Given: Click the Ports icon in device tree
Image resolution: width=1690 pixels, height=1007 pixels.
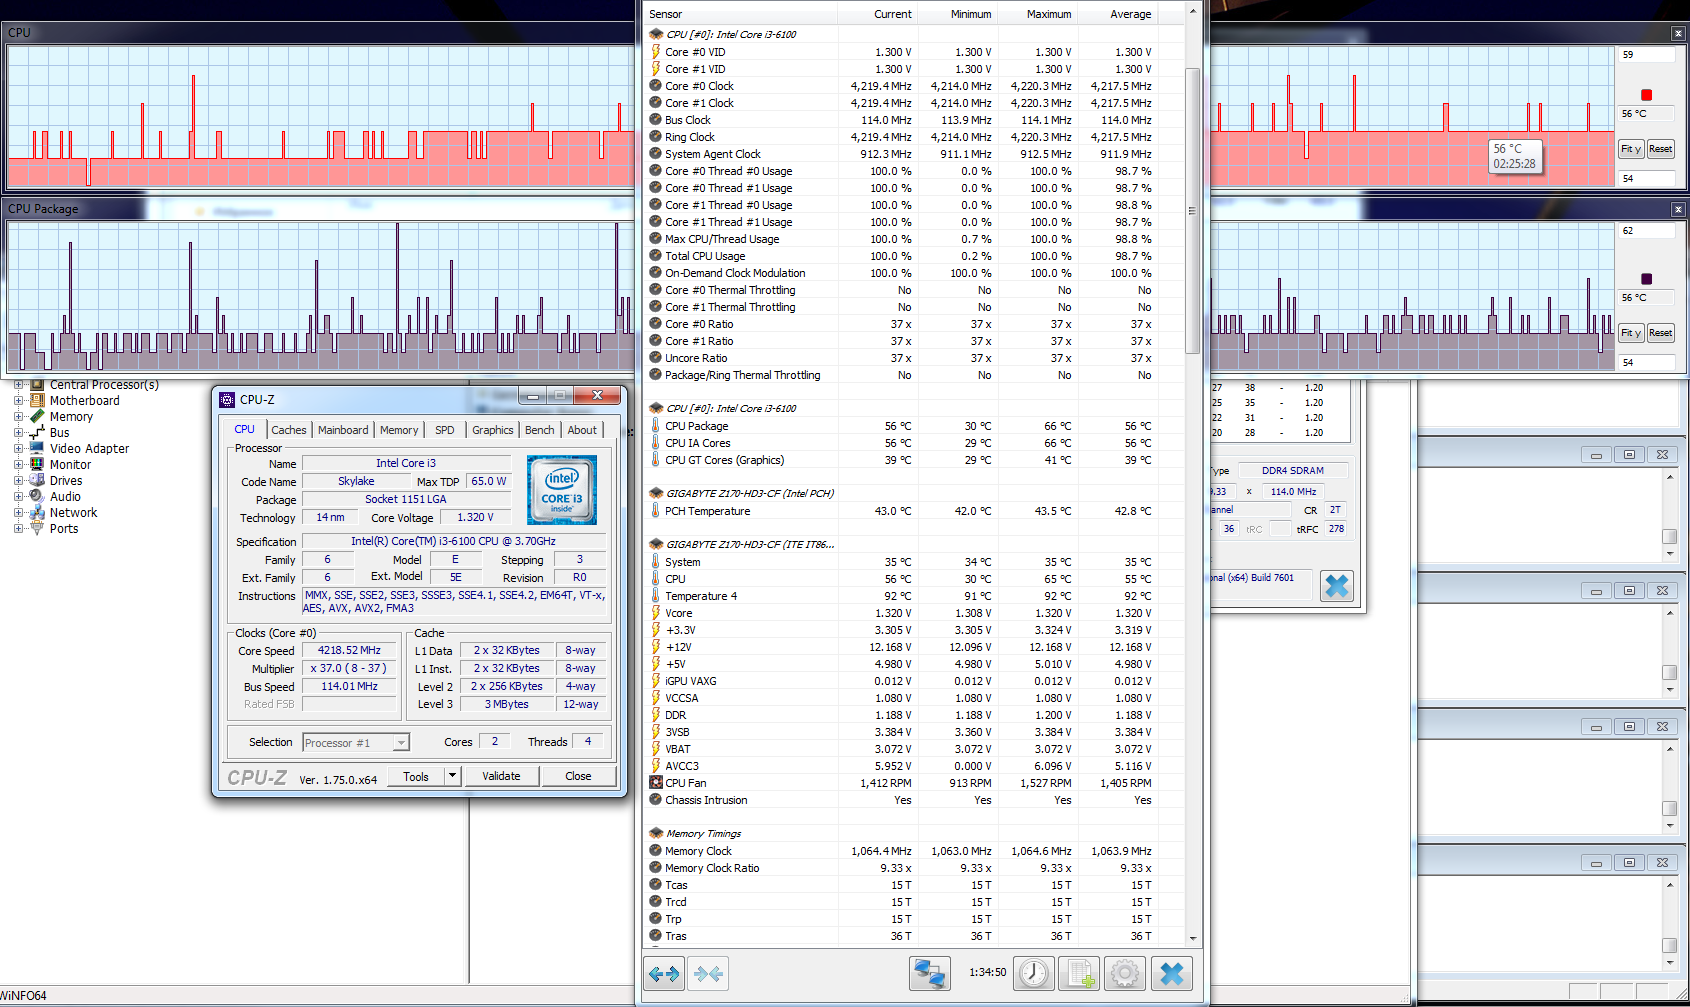Looking at the screenshot, I should [x=37, y=529].
